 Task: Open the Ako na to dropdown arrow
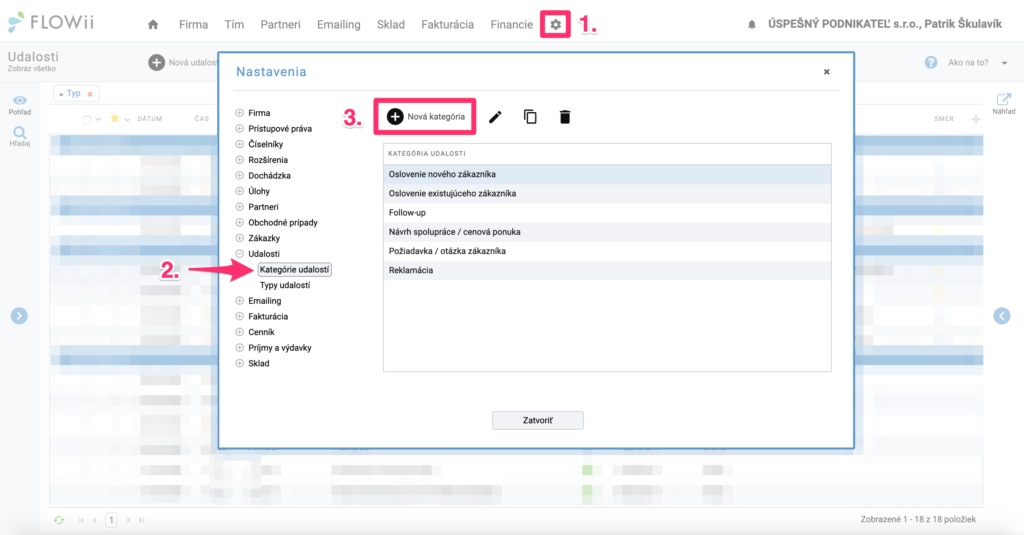tap(1004, 63)
